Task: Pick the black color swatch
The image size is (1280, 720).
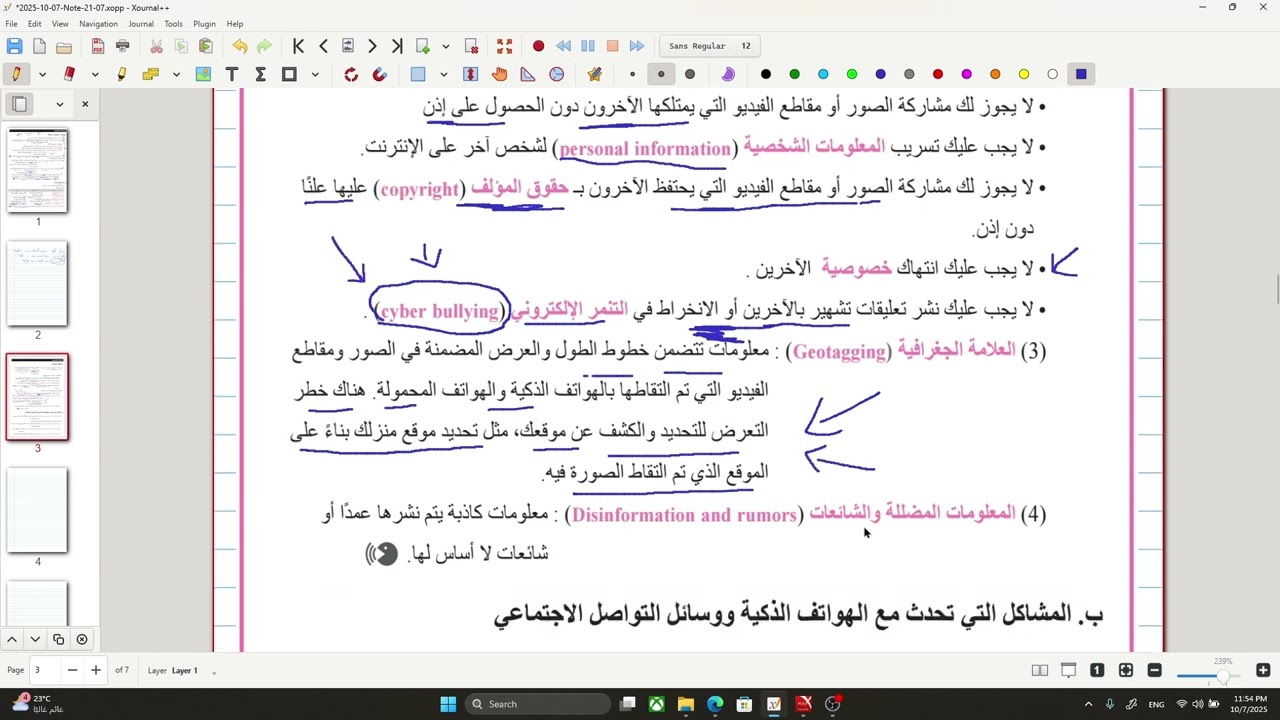Action: point(766,74)
